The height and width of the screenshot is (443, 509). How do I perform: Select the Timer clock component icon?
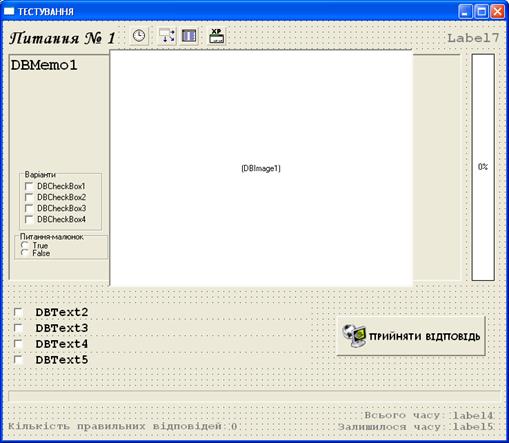click(x=139, y=36)
